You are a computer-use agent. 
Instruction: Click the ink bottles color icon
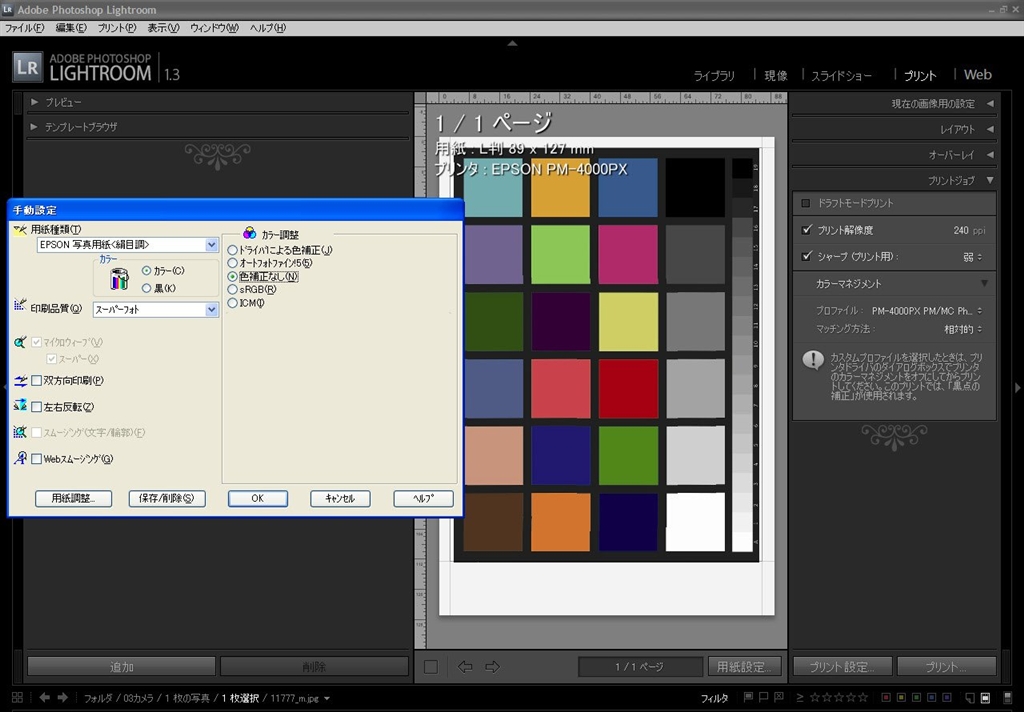tap(119, 279)
